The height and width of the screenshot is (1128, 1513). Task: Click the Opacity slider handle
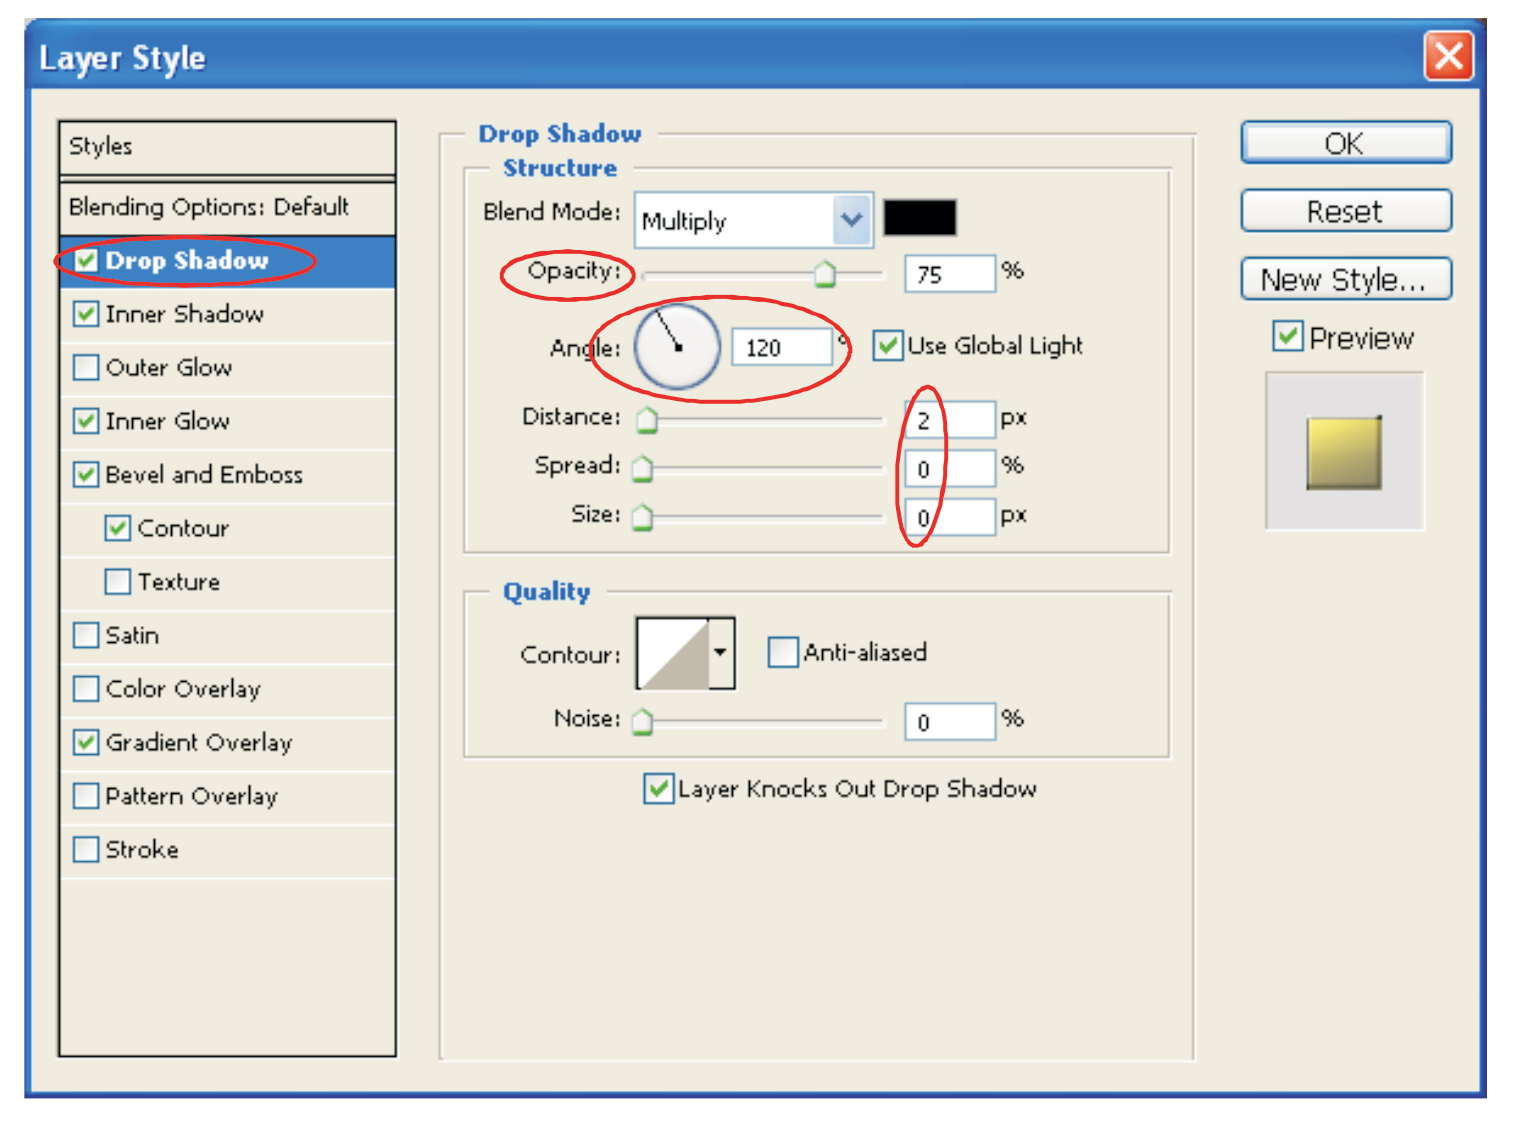click(824, 274)
